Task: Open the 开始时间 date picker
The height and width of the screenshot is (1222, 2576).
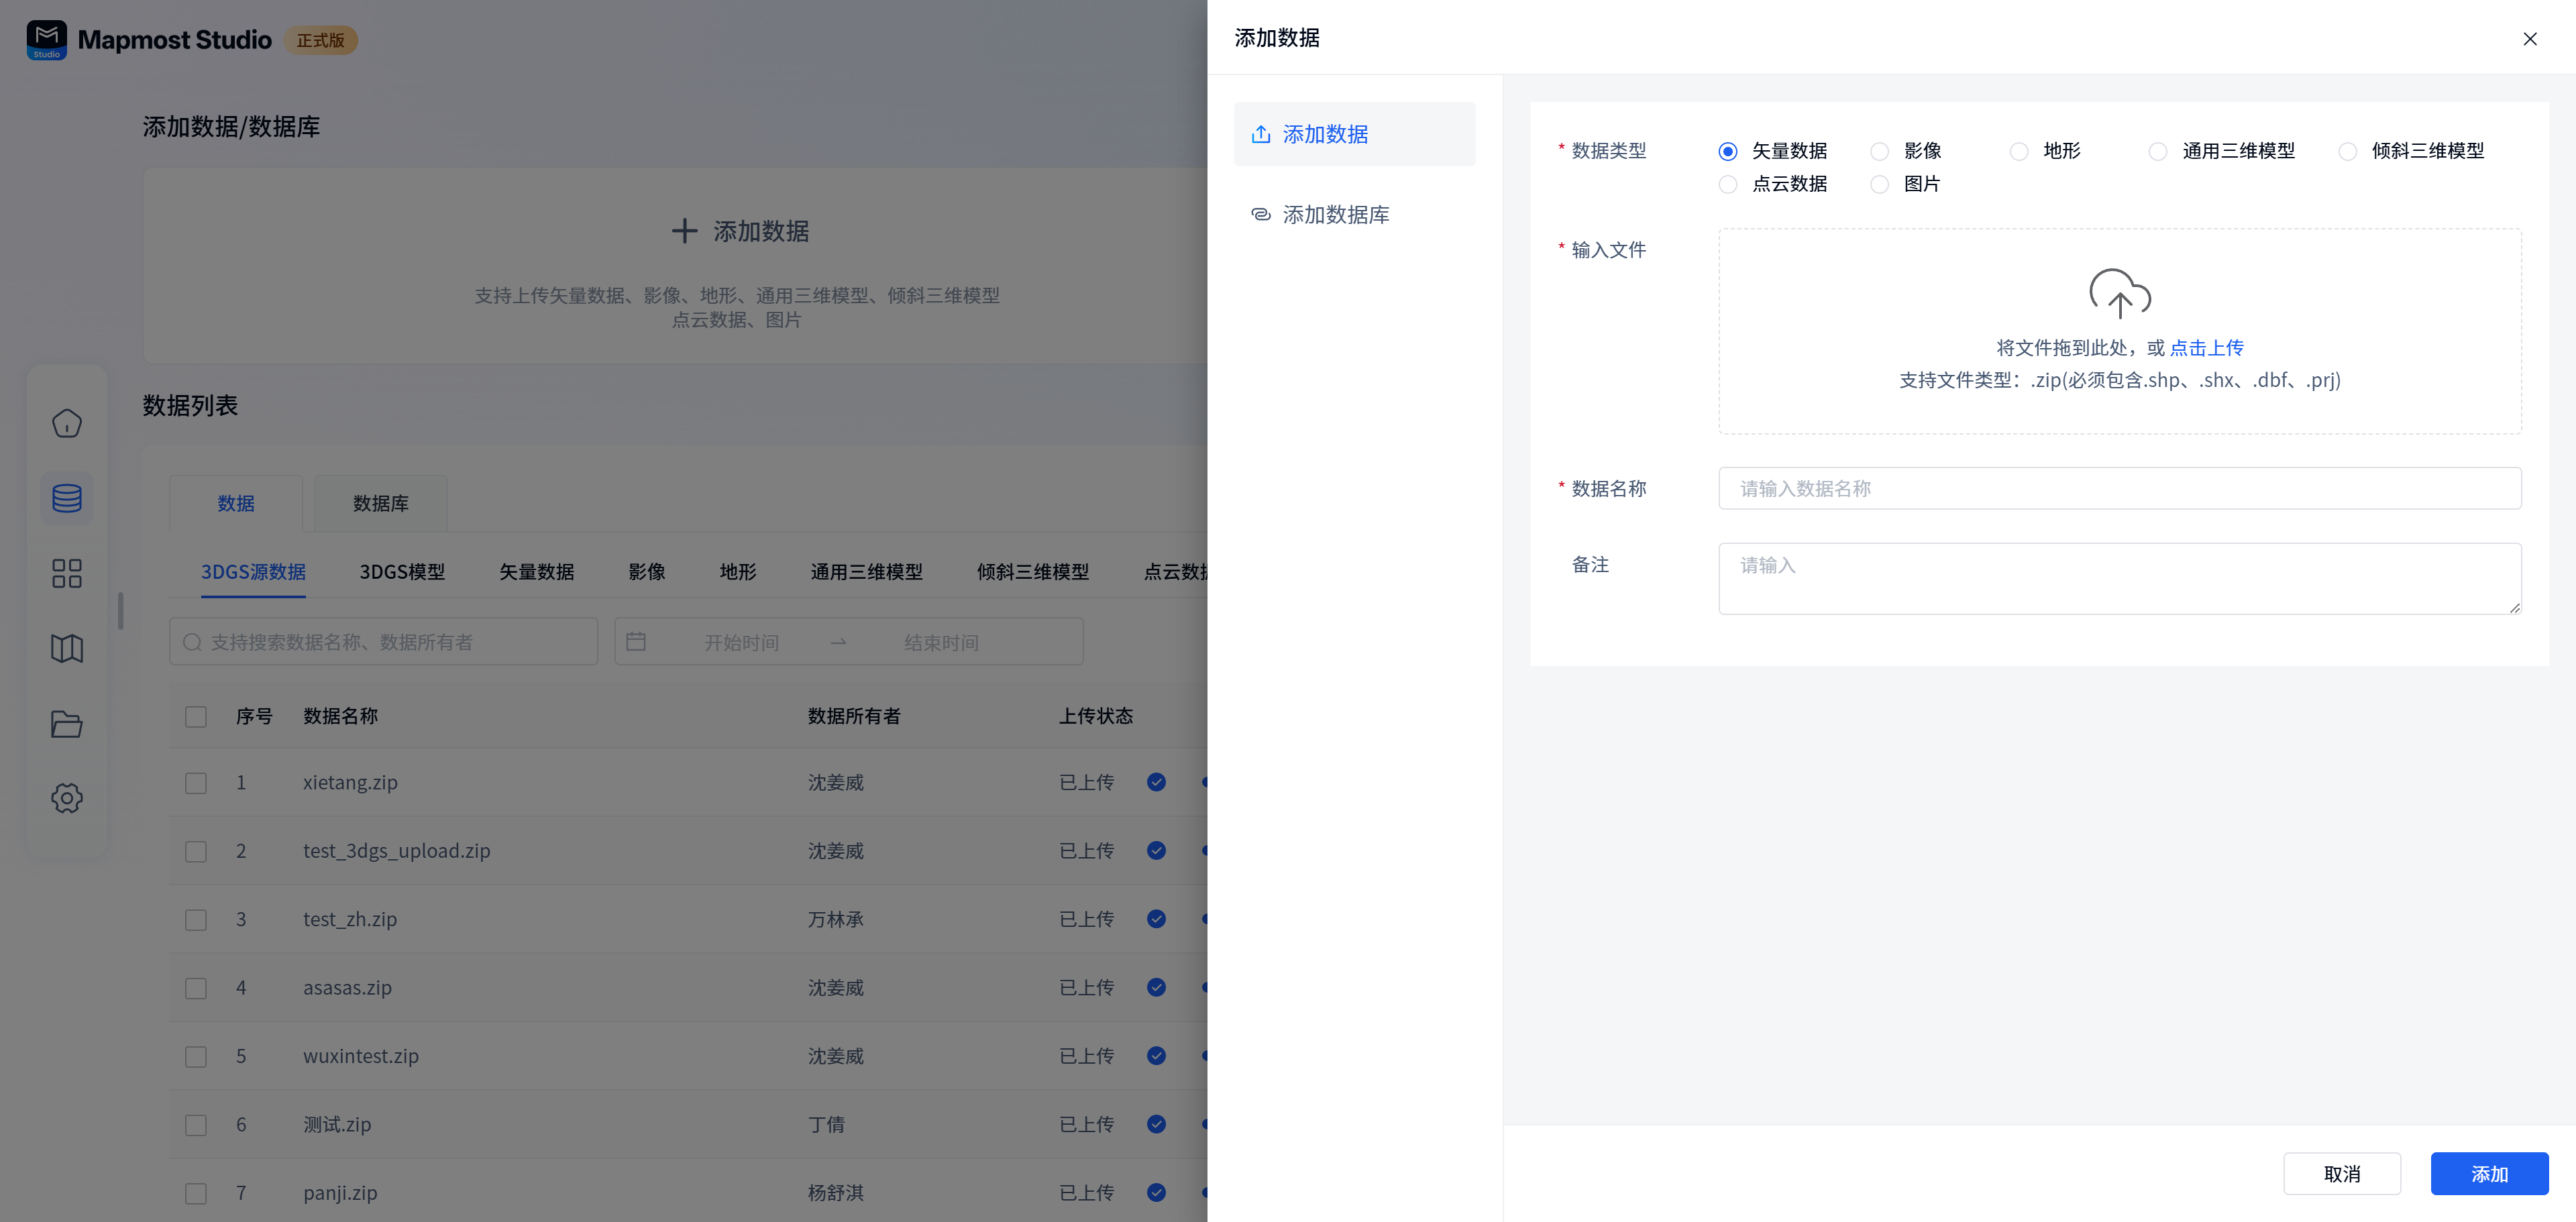Action: pos(741,642)
